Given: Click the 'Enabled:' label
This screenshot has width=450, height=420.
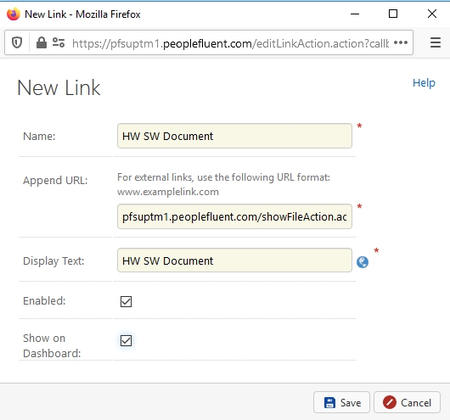Looking at the screenshot, I should pos(44,301).
